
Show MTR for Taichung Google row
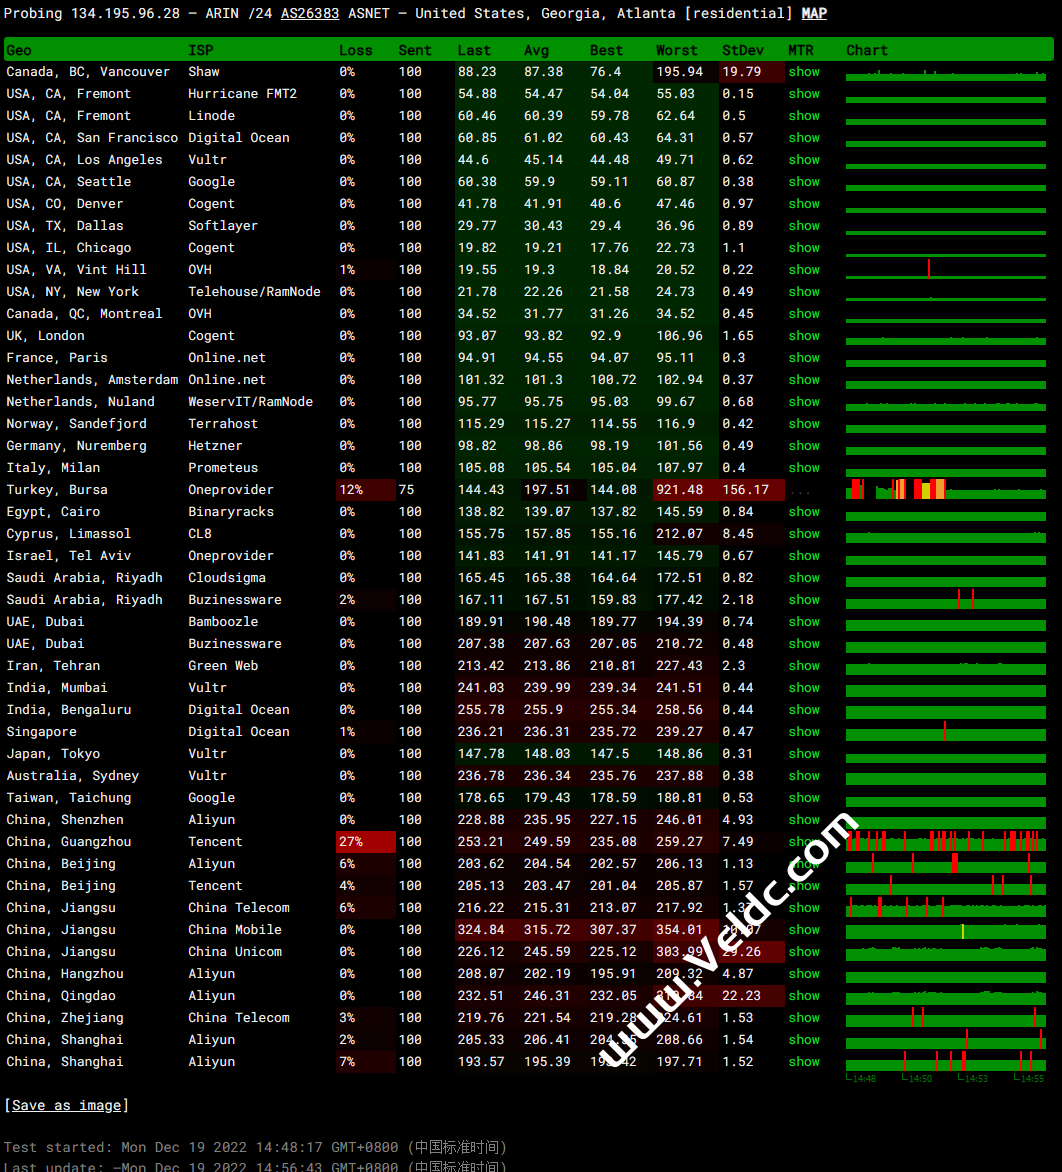click(x=803, y=798)
